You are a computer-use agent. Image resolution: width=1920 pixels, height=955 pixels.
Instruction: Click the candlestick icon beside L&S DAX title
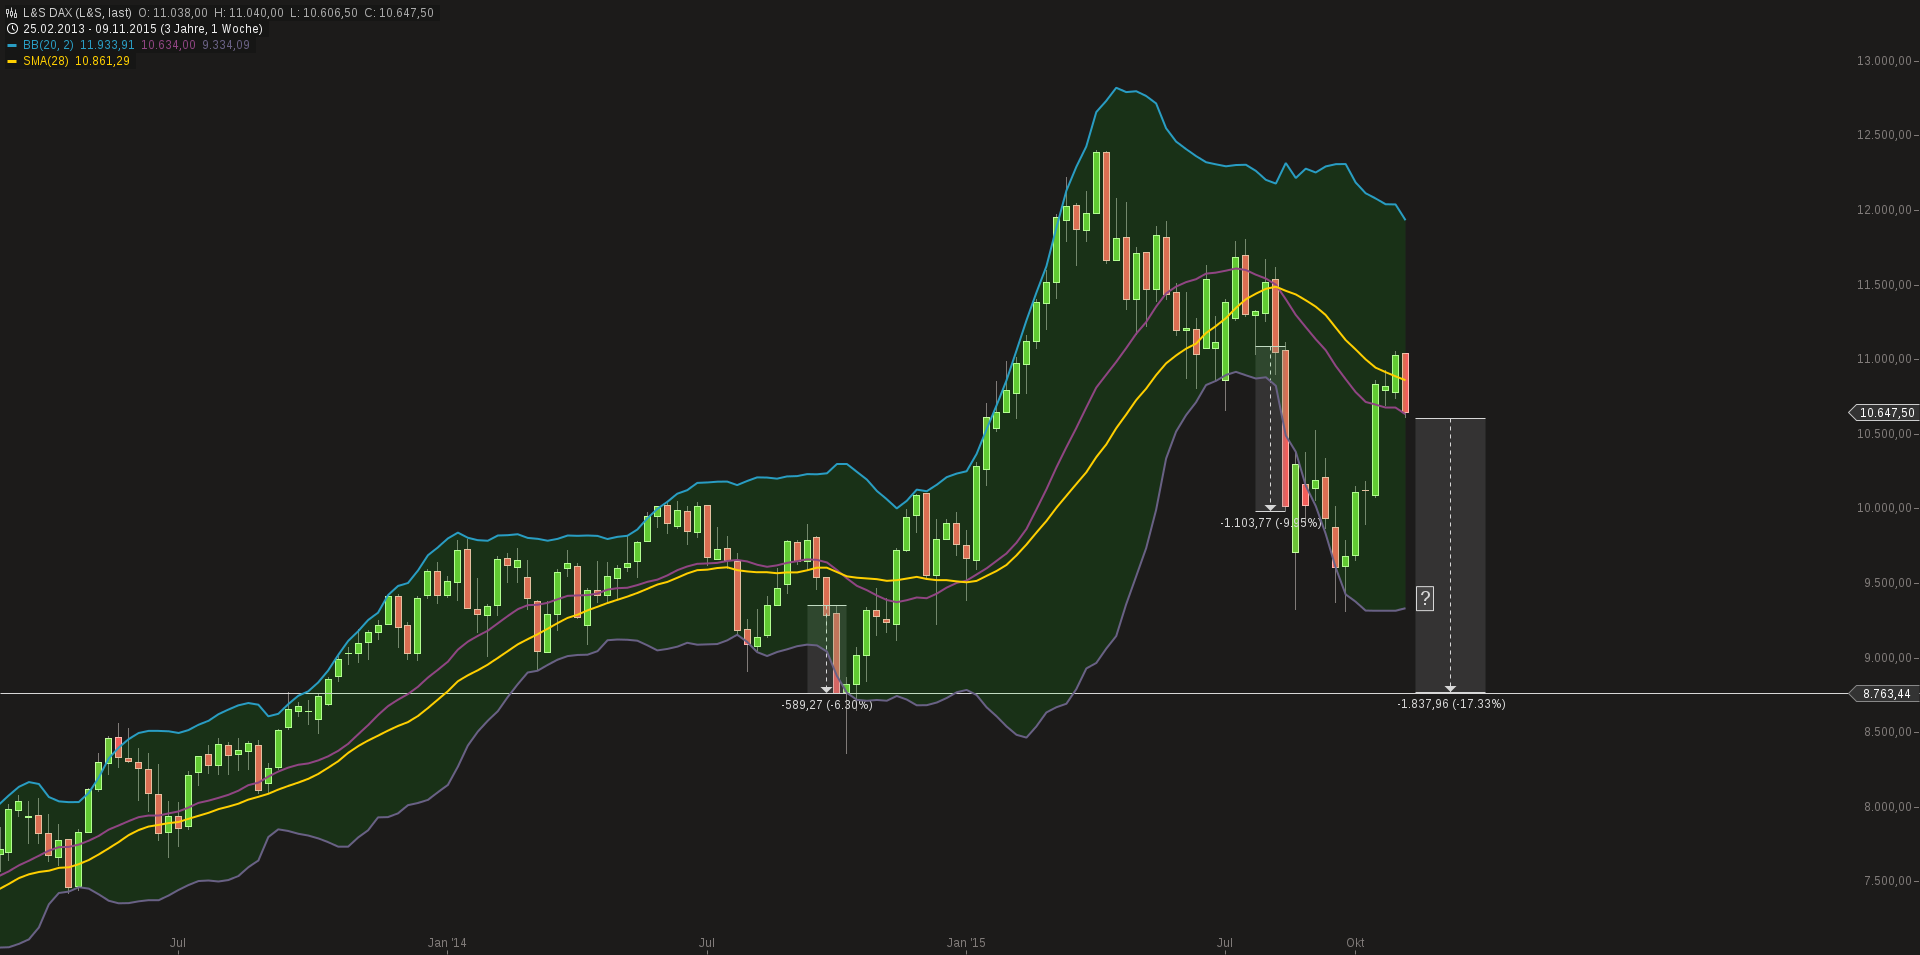point(12,13)
